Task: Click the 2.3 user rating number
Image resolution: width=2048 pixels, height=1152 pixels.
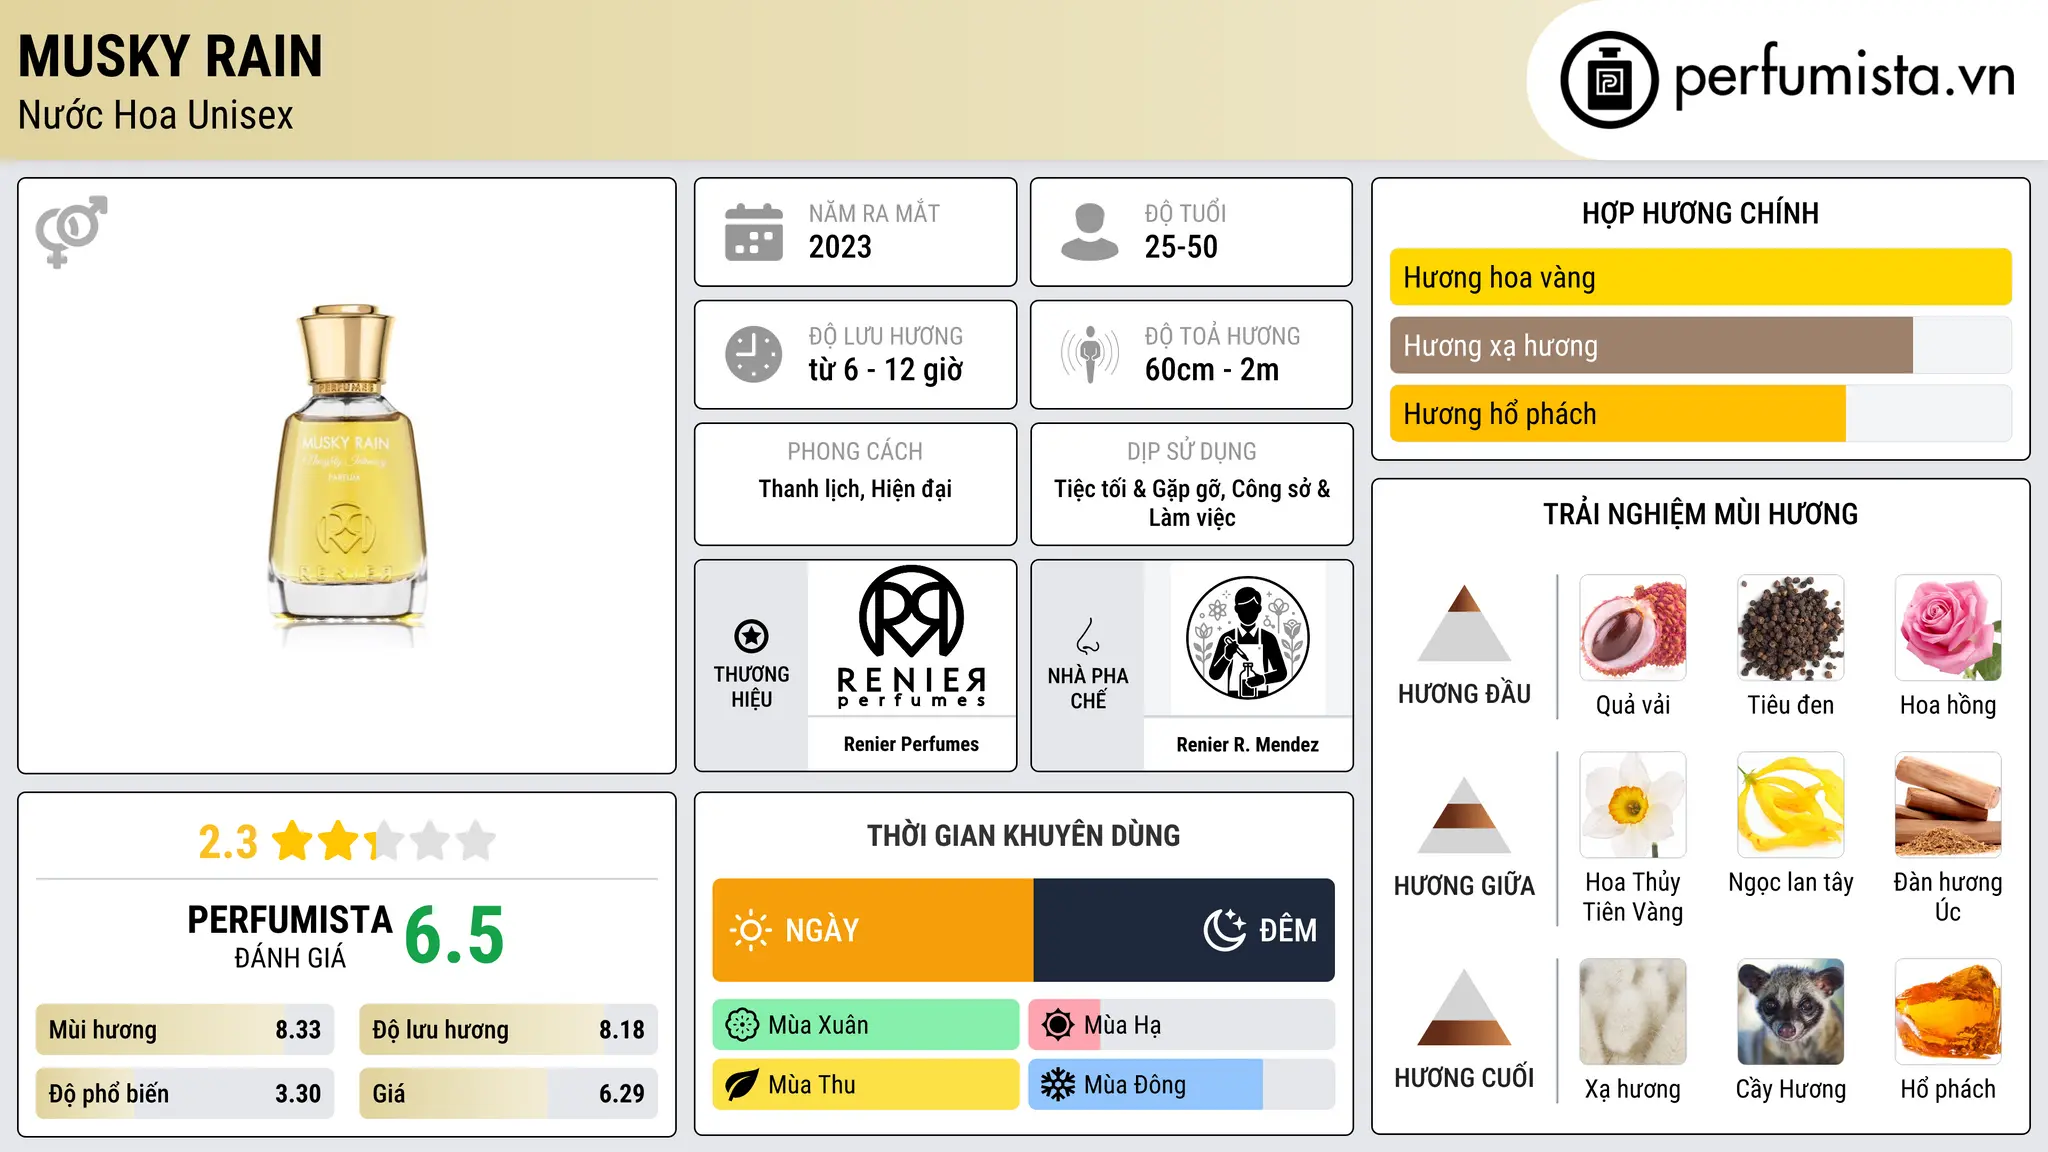Action: (228, 842)
